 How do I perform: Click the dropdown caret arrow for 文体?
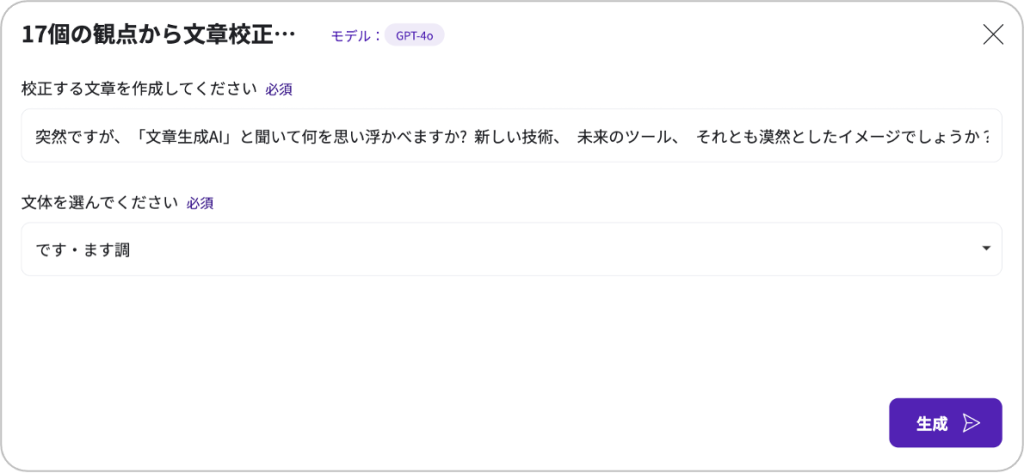tap(986, 249)
